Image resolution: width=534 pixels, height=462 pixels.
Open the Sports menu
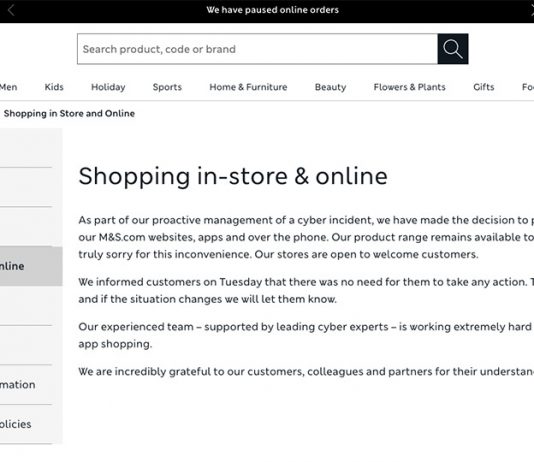click(167, 87)
